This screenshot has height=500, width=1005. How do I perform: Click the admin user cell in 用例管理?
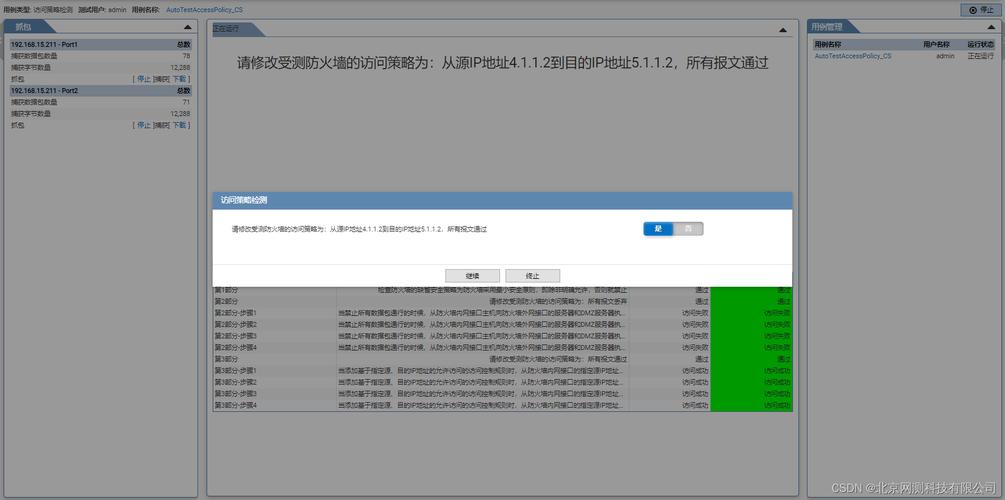tap(945, 56)
